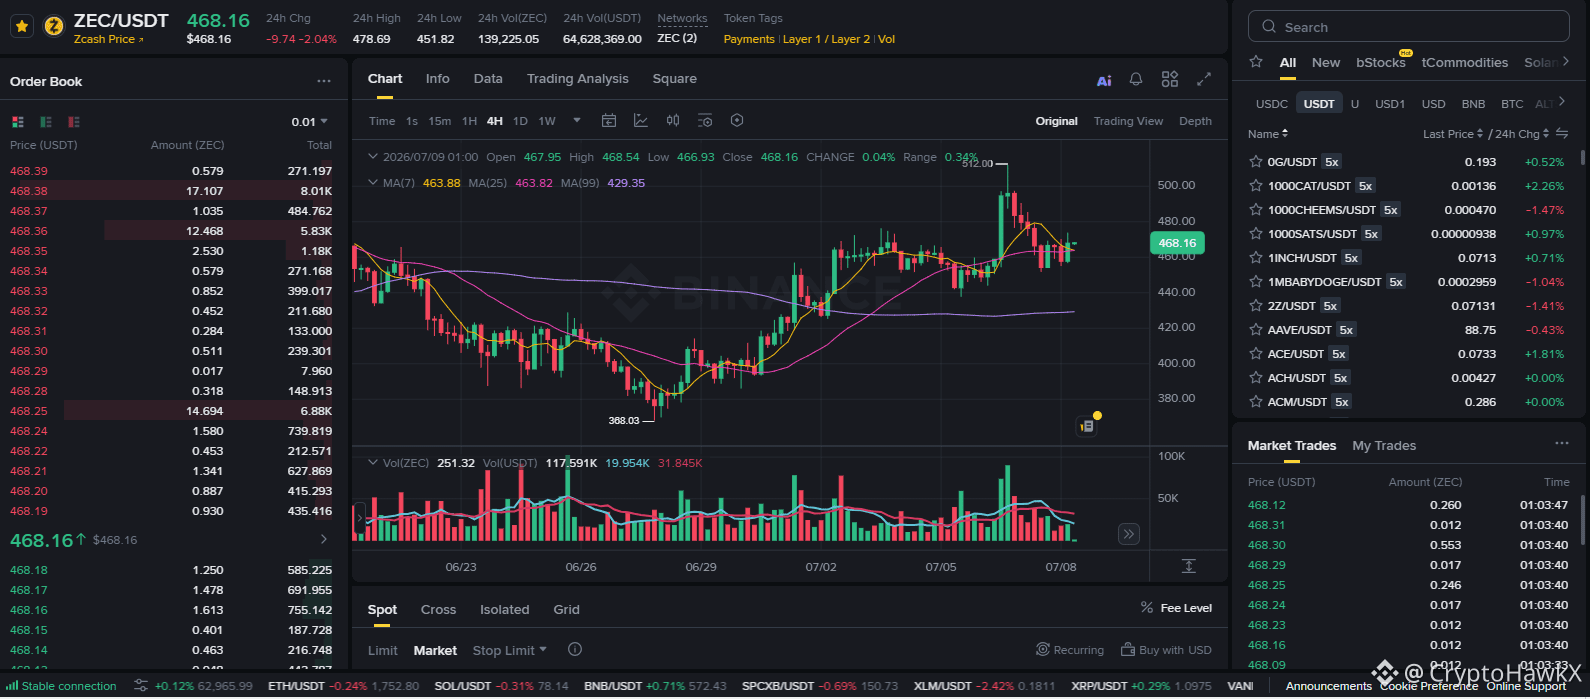Open the Stop Limit dropdown
Image resolution: width=1590 pixels, height=699 pixels.
tap(510, 651)
